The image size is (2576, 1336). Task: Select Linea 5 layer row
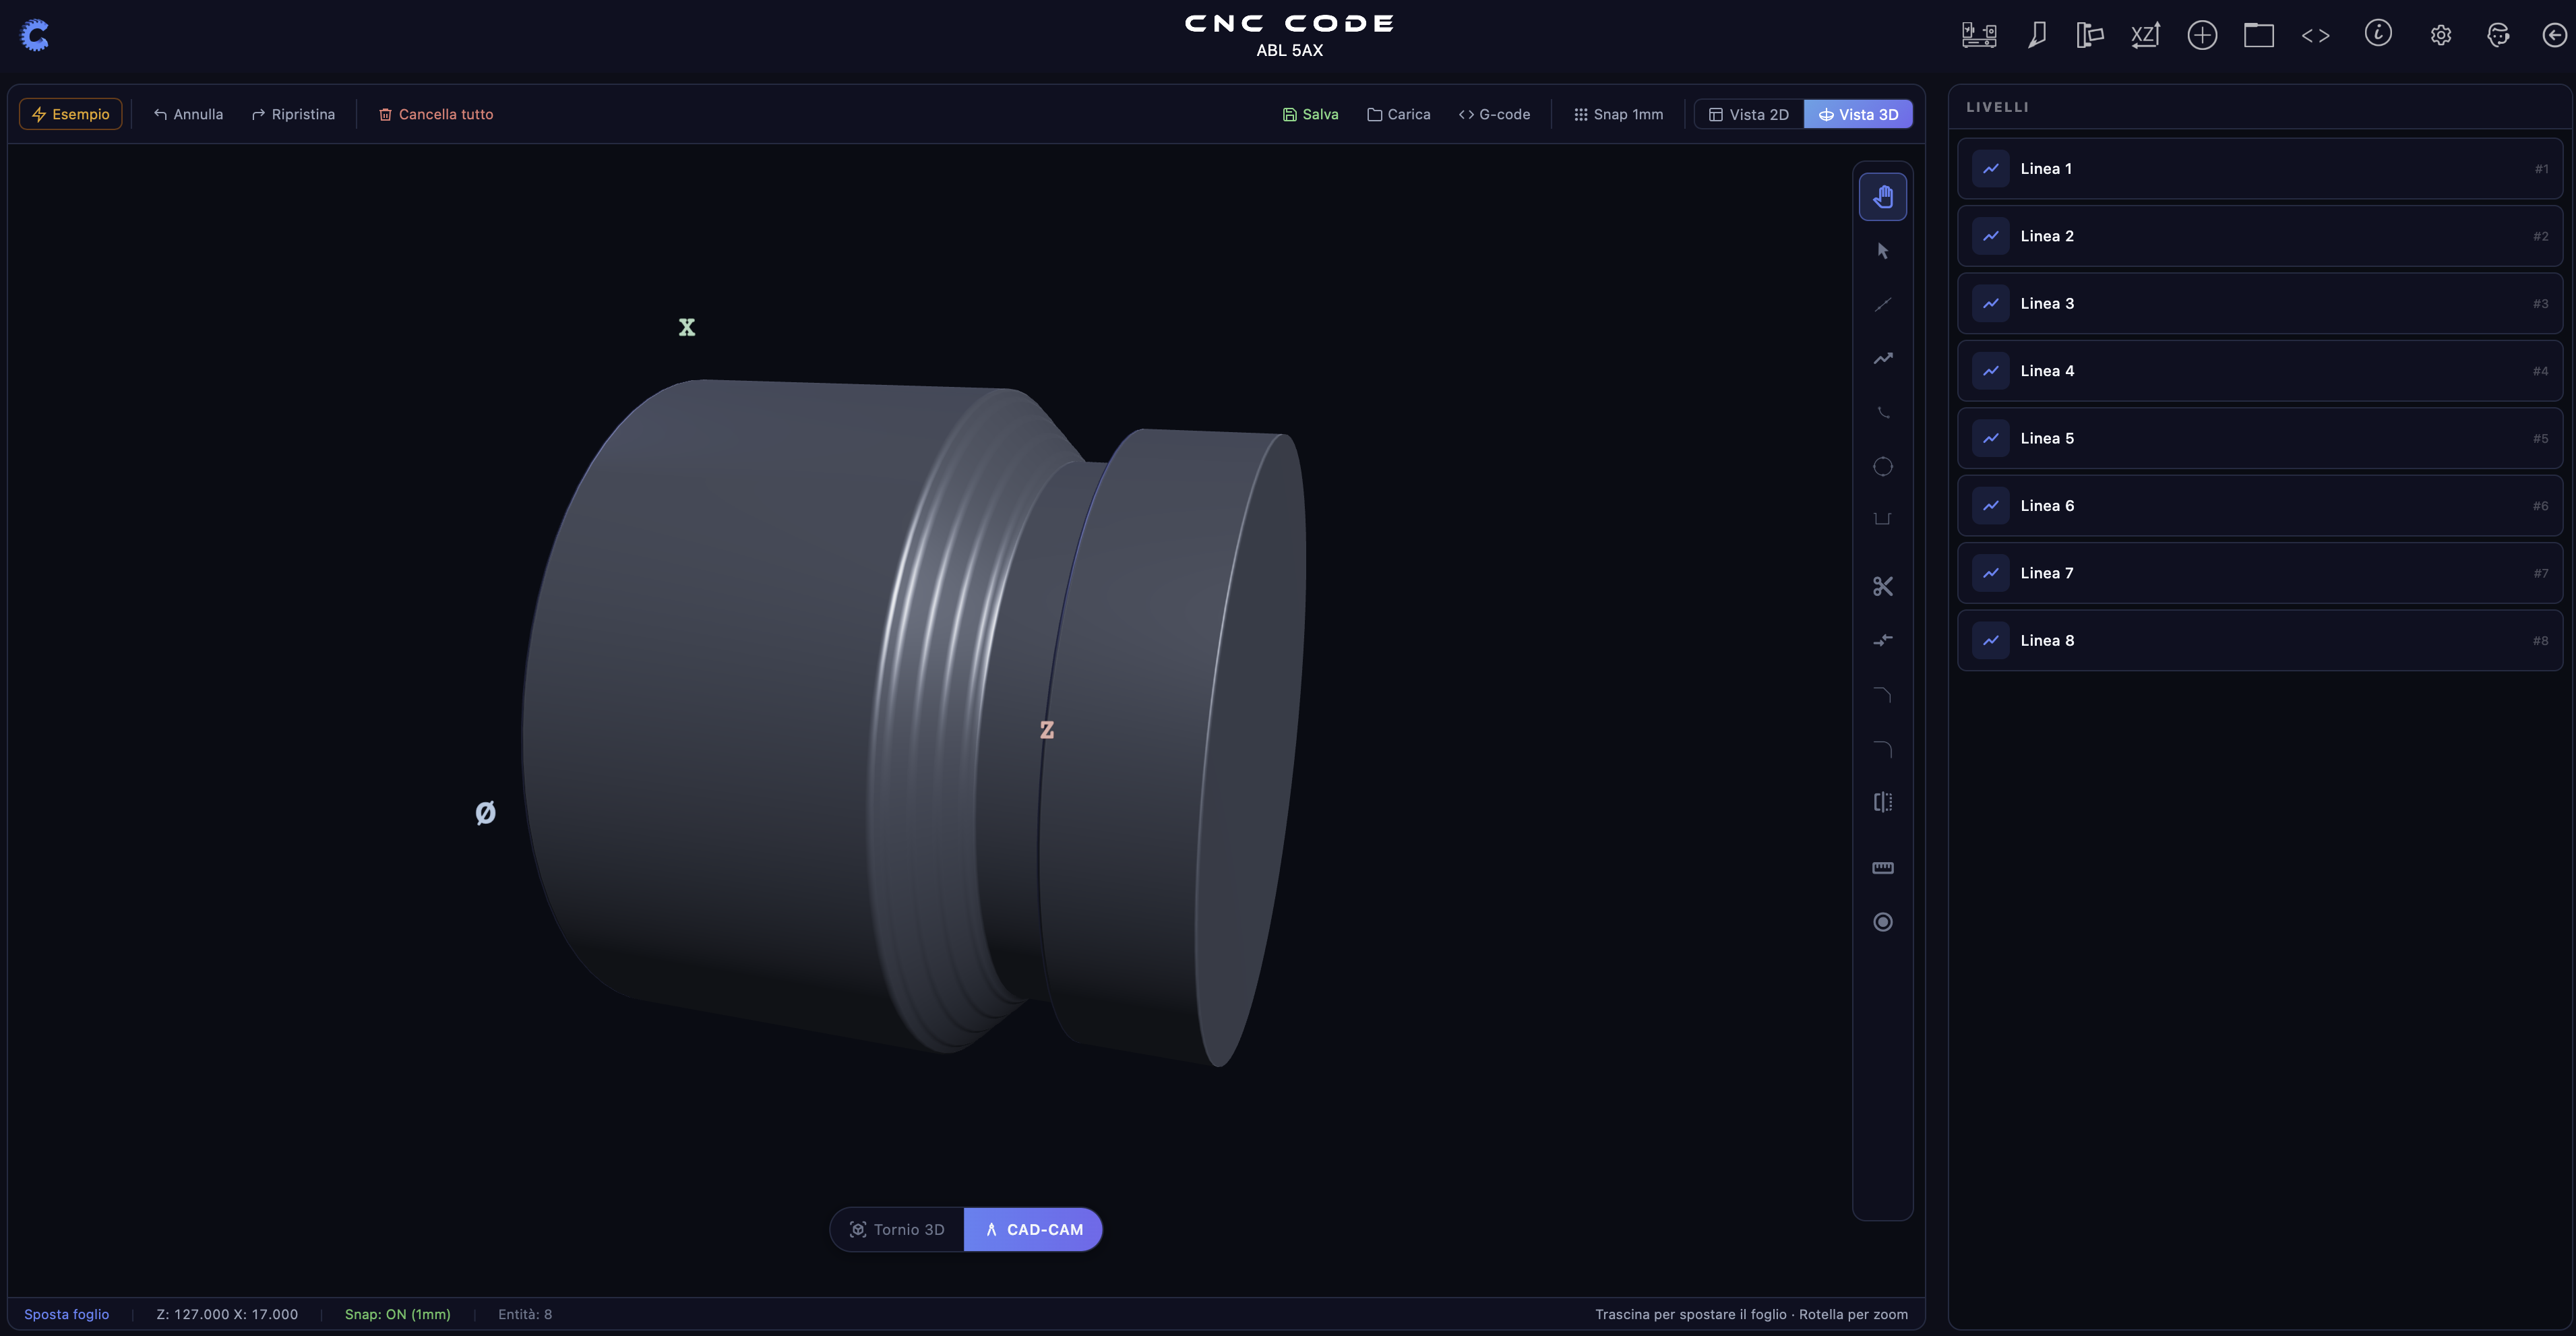tap(2260, 438)
